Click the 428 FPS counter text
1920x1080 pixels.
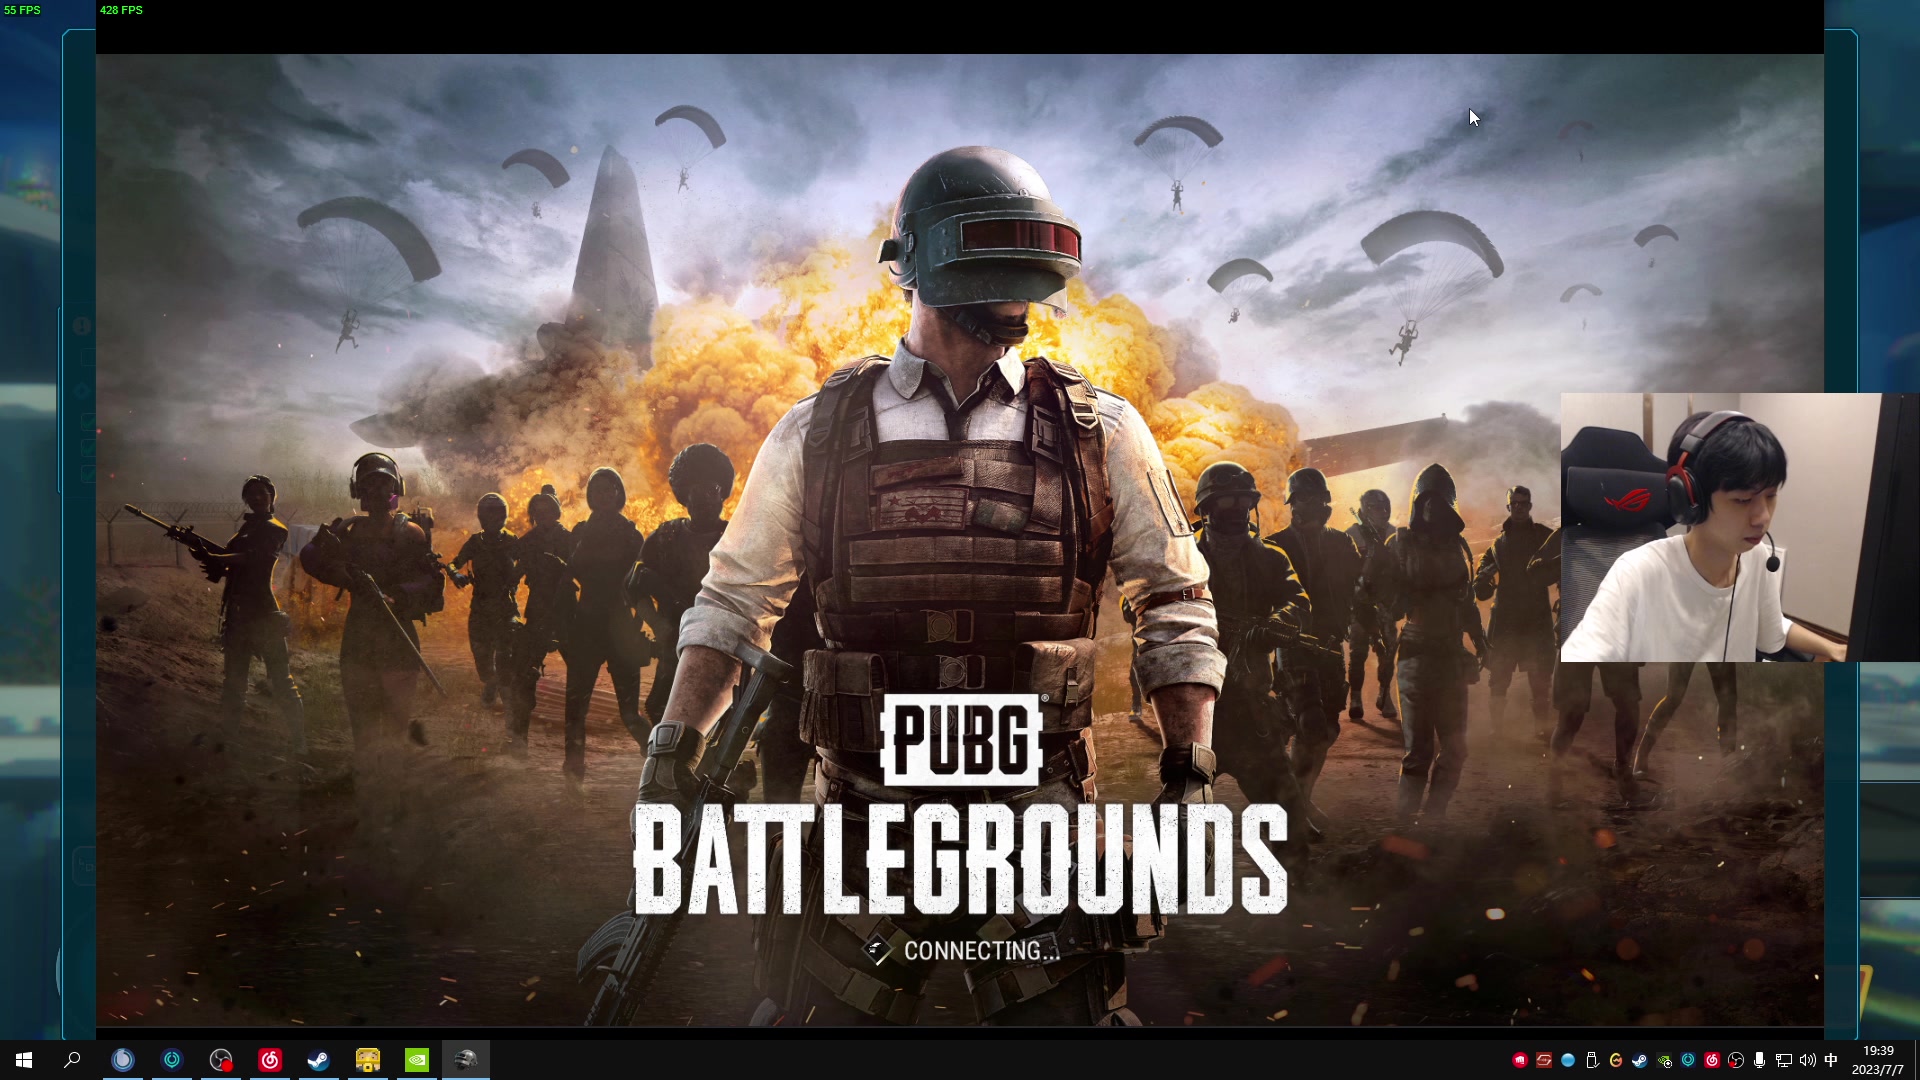(x=121, y=10)
